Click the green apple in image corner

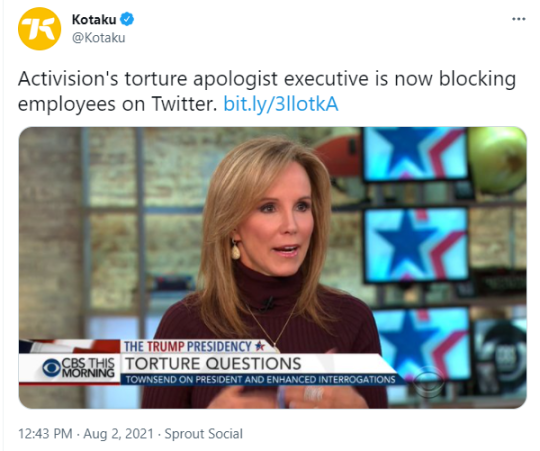click(x=497, y=159)
